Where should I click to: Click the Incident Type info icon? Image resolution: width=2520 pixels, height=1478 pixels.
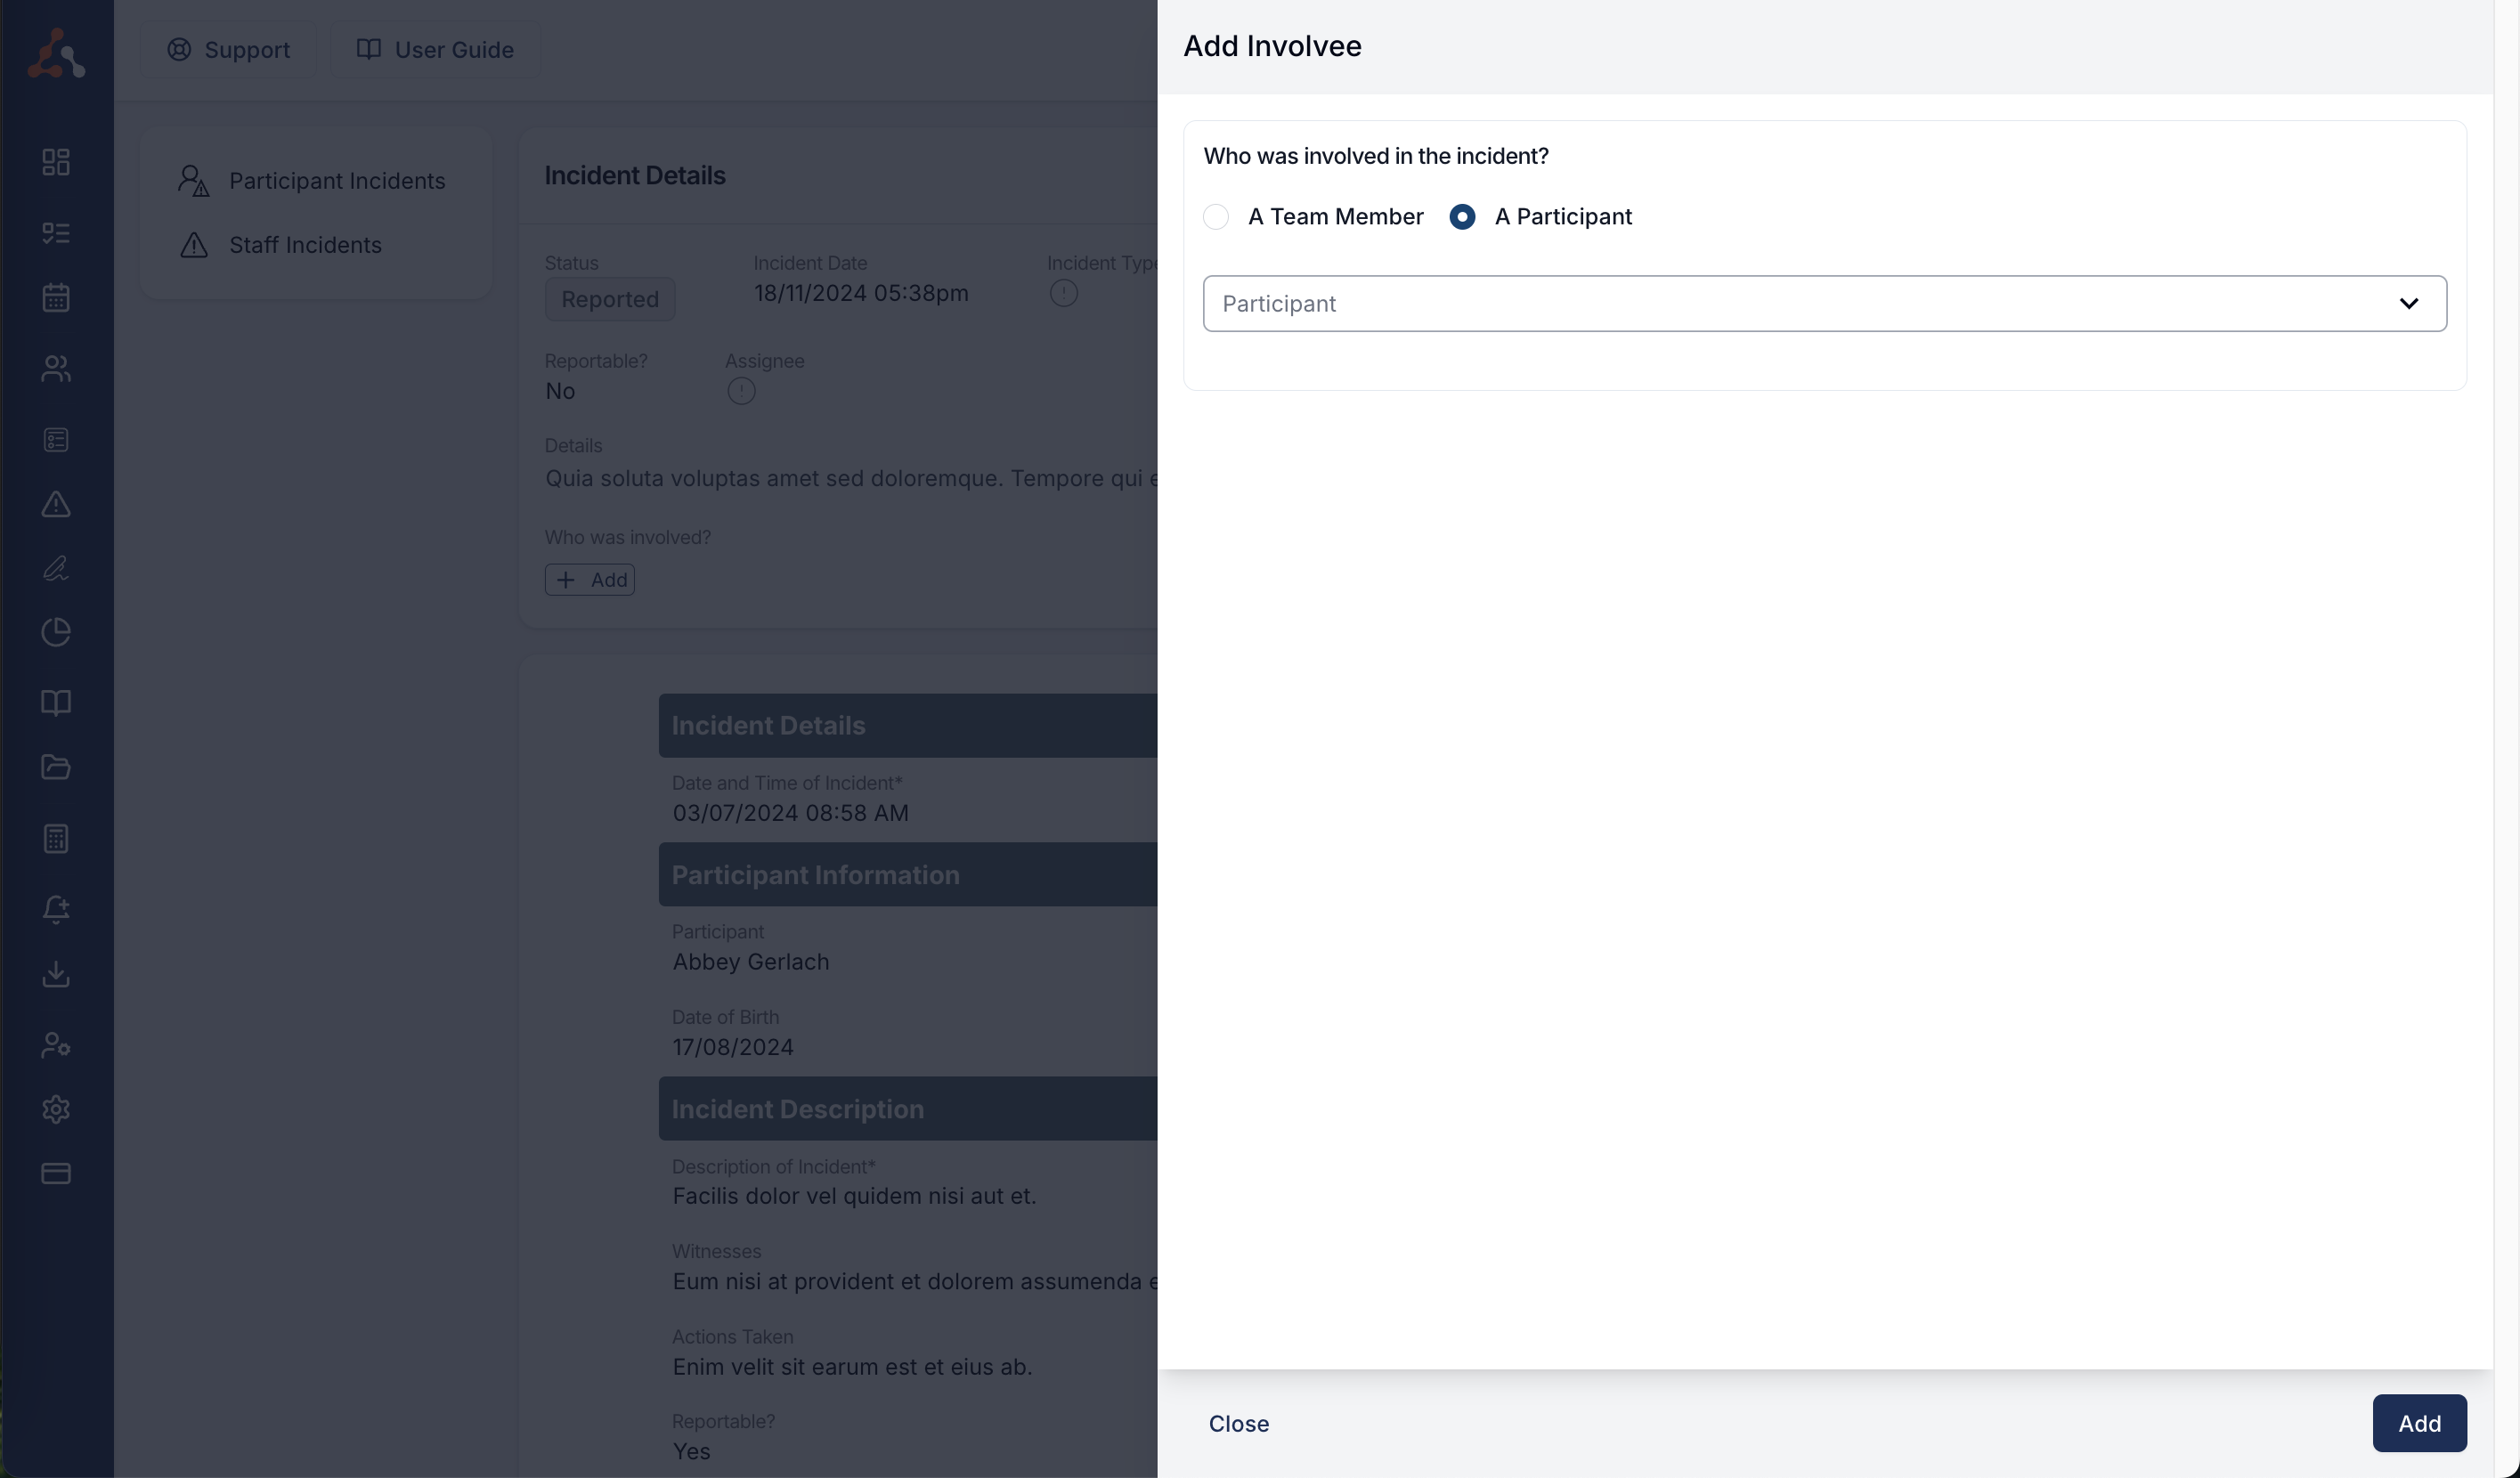click(1063, 293)
